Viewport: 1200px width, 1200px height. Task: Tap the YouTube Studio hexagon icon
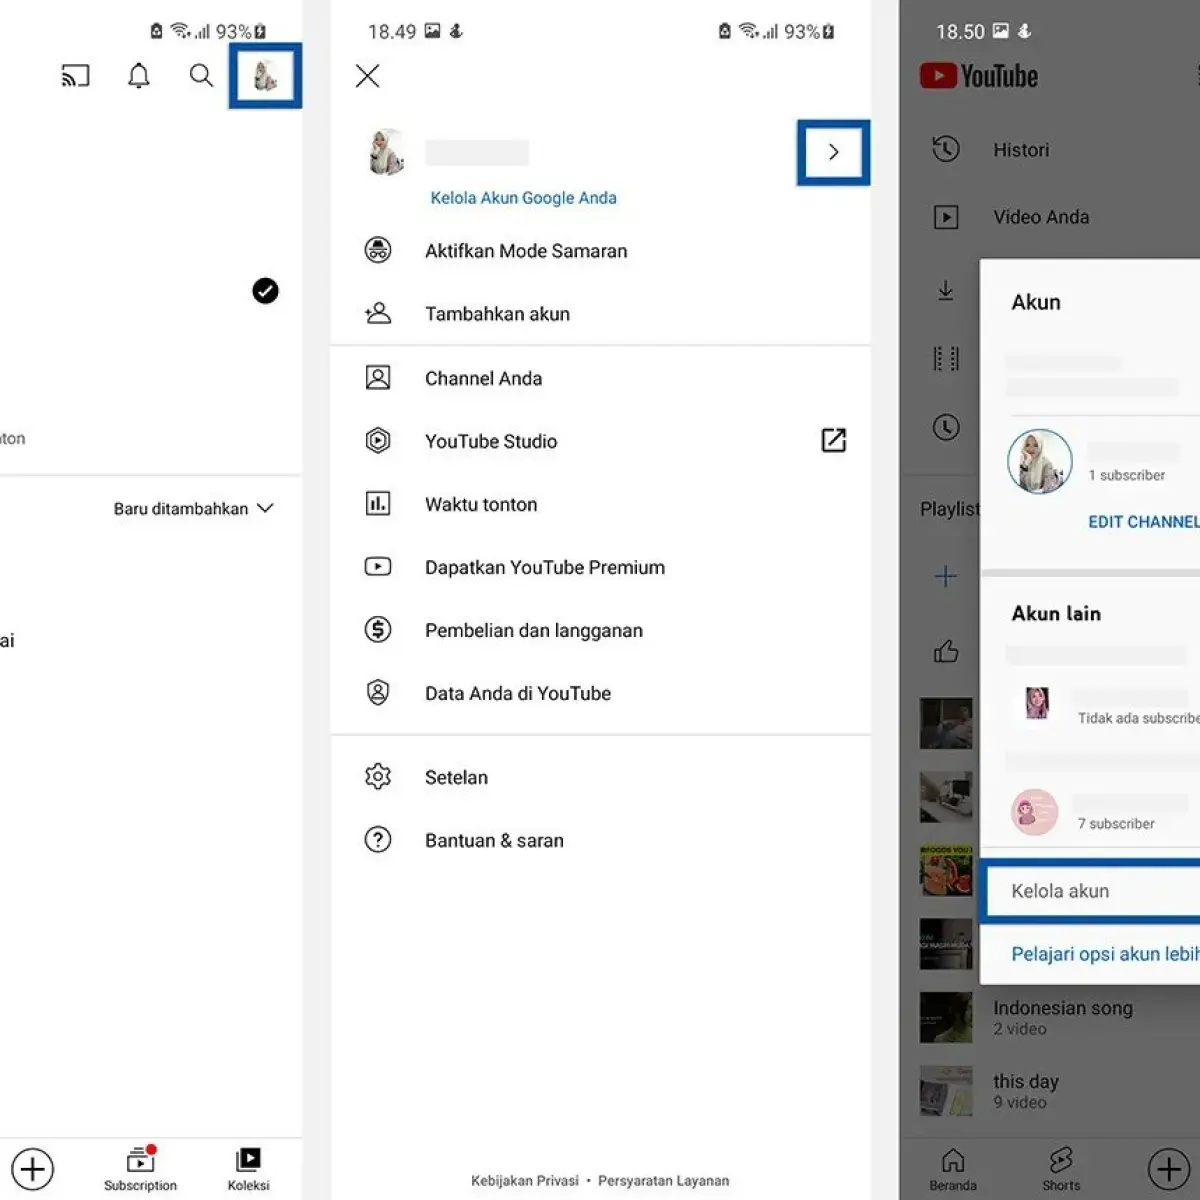coord(378,441)
